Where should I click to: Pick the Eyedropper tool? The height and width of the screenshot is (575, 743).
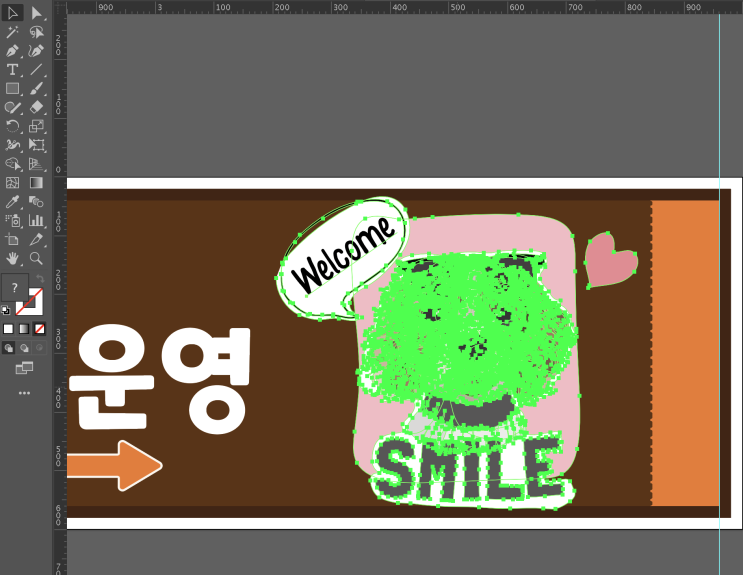(12, 202)
